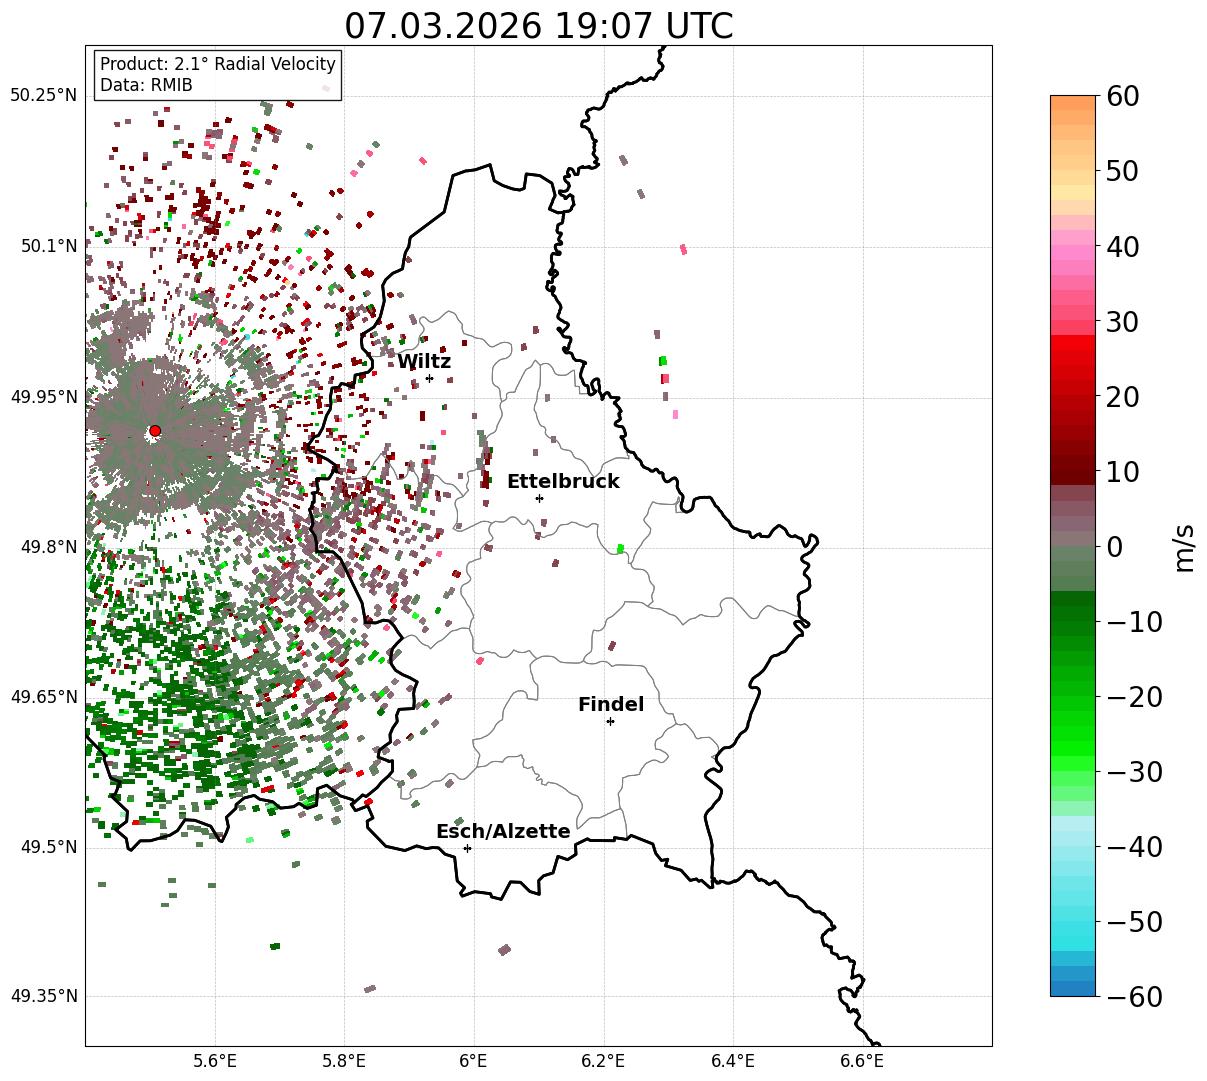Click the colorbar tick label −40
Viewport: 1207px width, 1081px height.
[1133, 847]
